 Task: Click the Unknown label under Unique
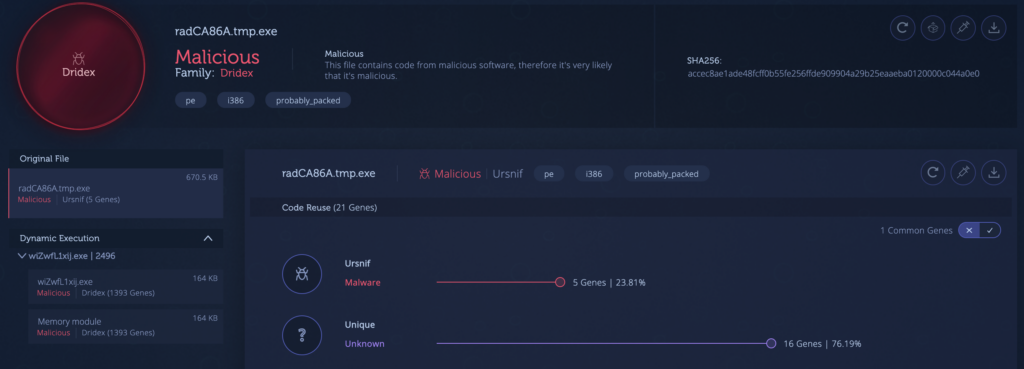[364, 344]
